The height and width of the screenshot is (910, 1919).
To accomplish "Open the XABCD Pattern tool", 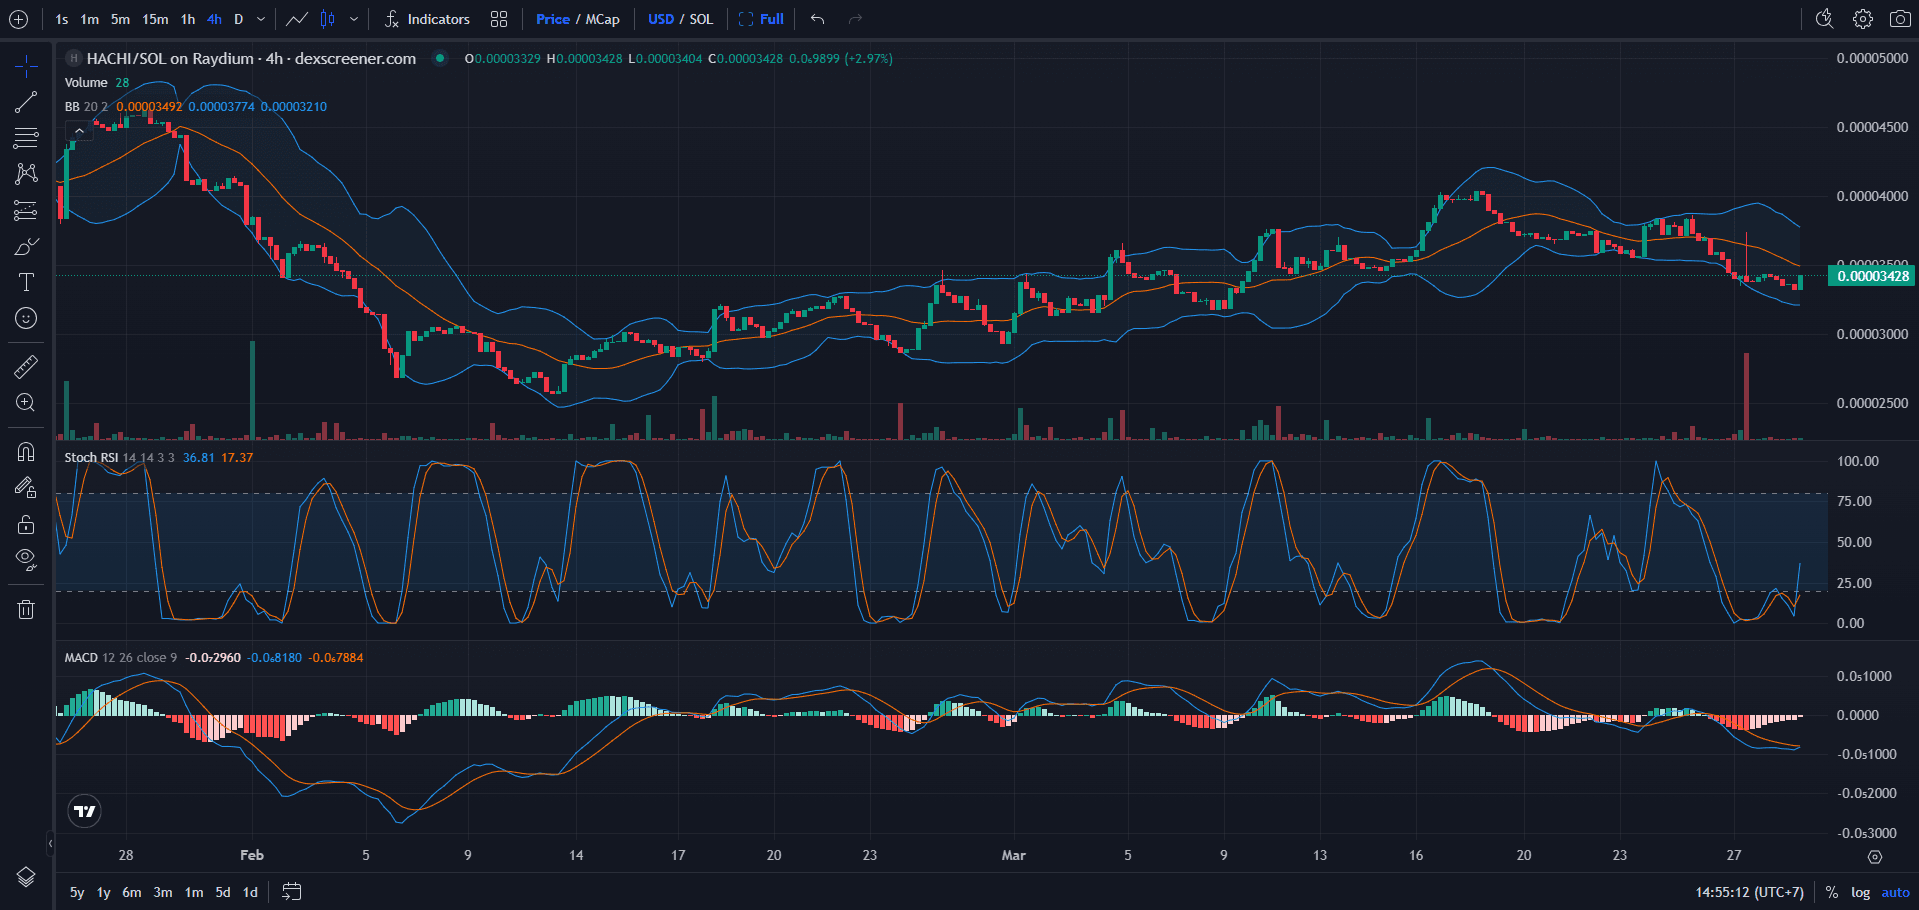I will click(x=25, y=173).
